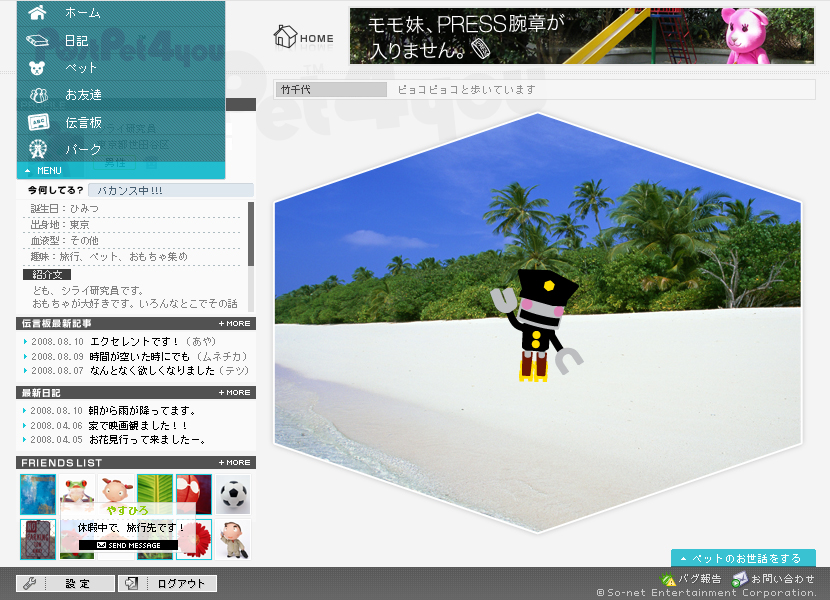Viewport: 830px width, 600px height.
Task: Click the ログアウト button
Action: 167,584
